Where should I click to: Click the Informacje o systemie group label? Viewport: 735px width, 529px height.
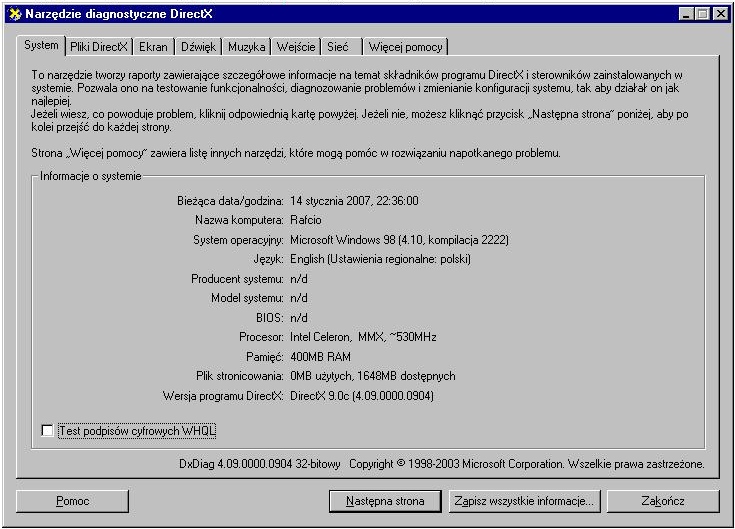point(90,176)
